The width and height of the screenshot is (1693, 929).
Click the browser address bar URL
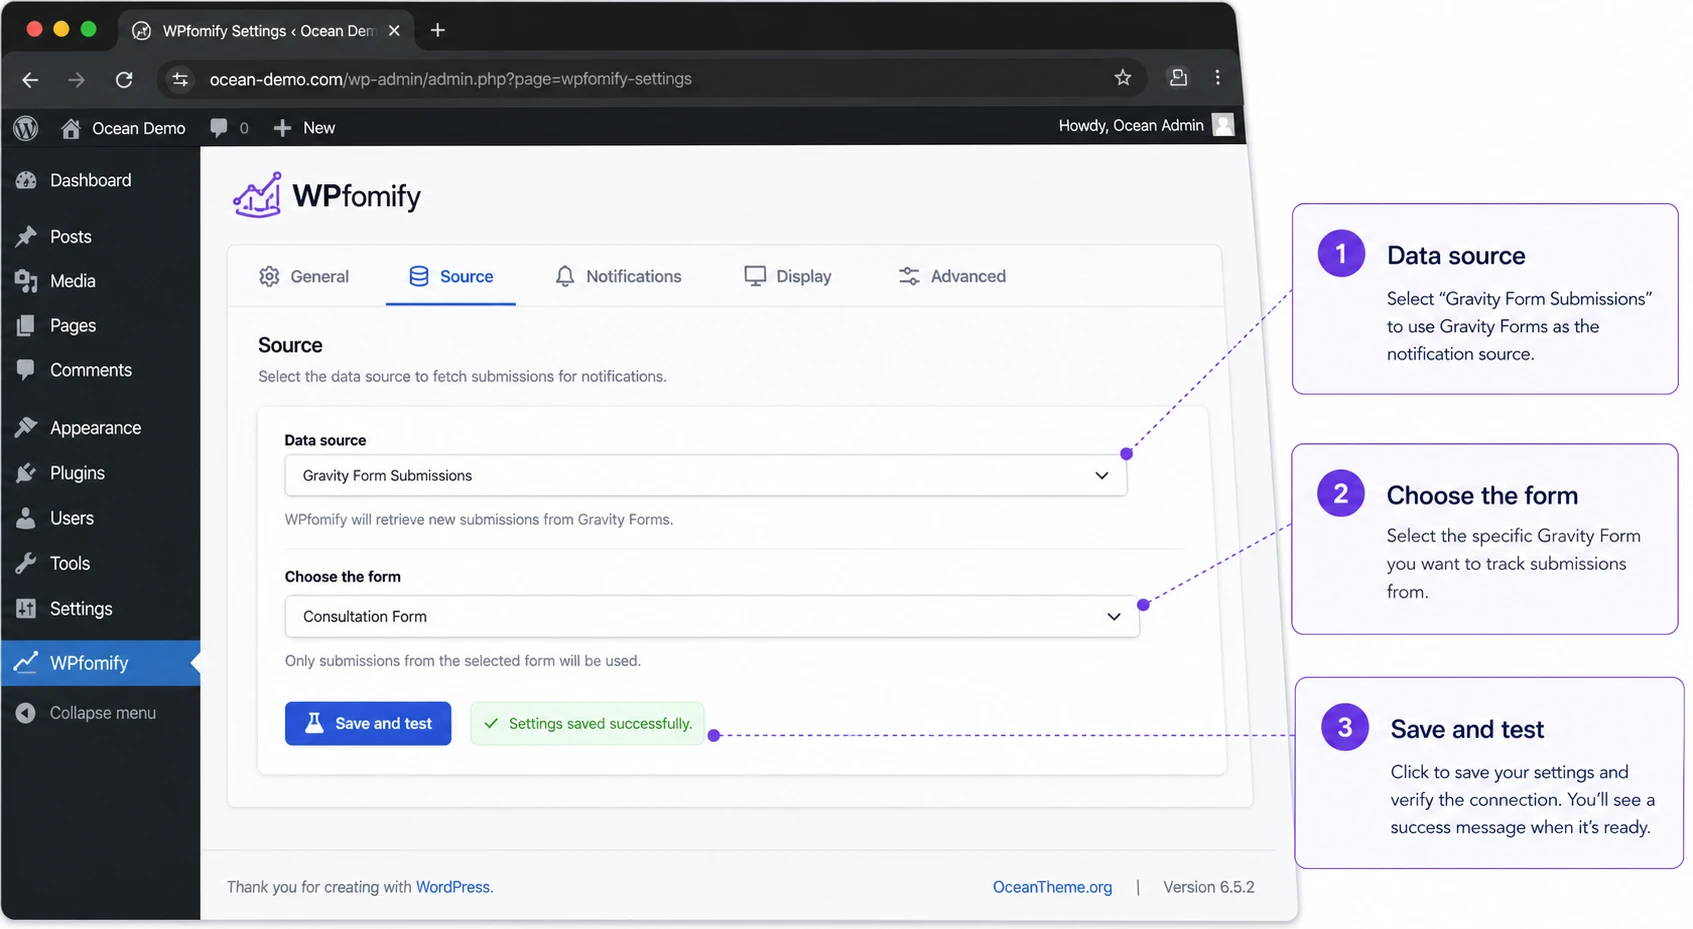tap(450, 79)
